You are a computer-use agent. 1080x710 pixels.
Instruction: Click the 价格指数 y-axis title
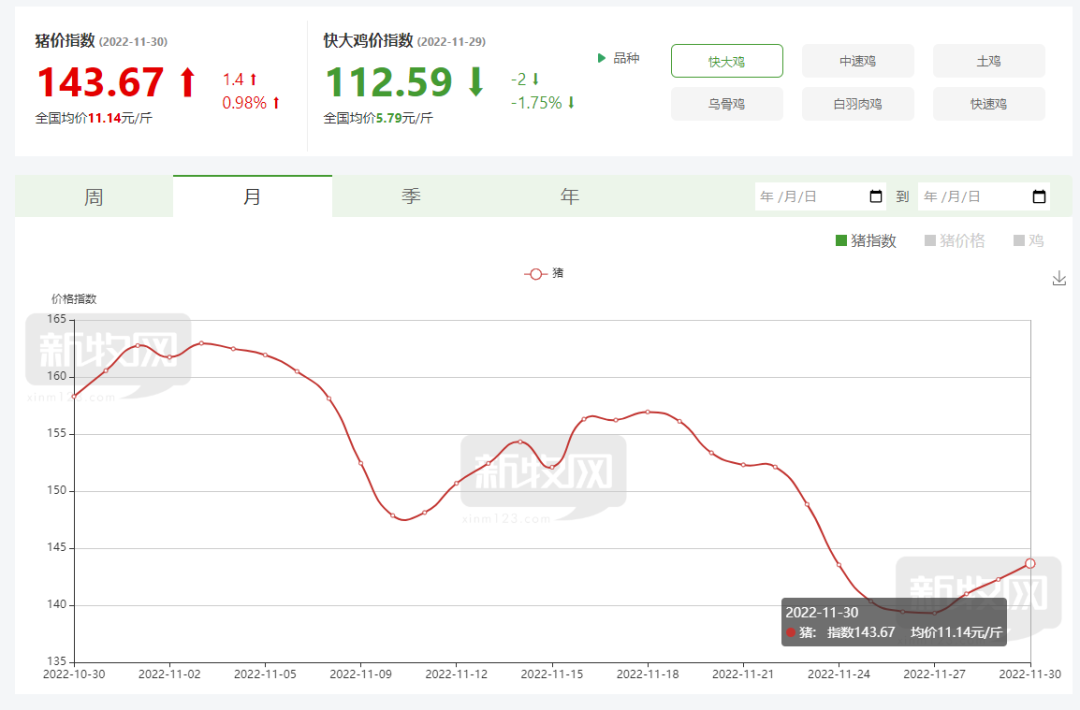(x=74, y=299)
